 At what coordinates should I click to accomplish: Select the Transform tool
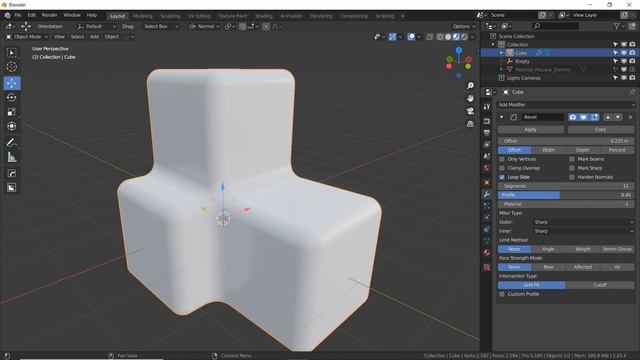(11, 126)
